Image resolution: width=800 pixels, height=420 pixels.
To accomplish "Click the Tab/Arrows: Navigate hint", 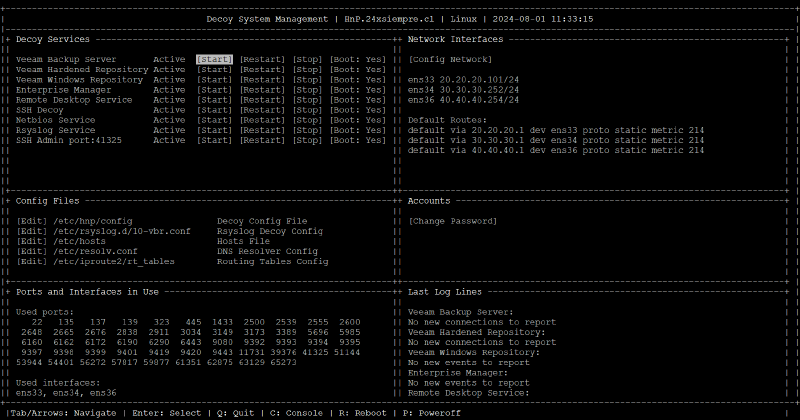I will [x=64, y=413].
